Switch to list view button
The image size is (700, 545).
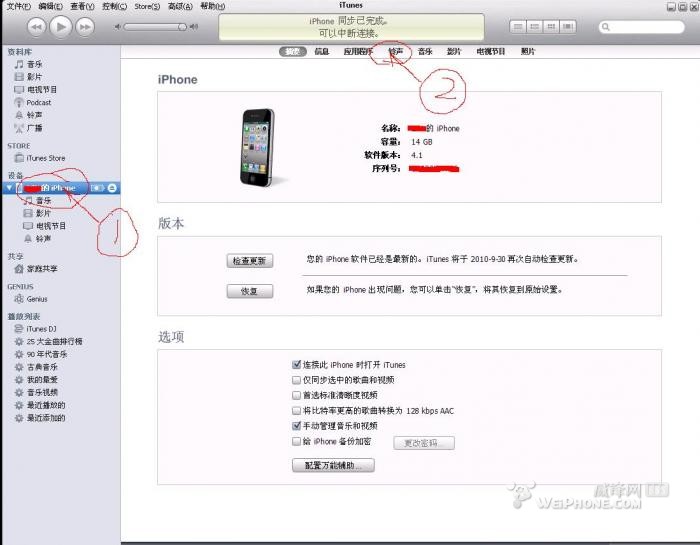pyautogui.click(x=518, y=27)
